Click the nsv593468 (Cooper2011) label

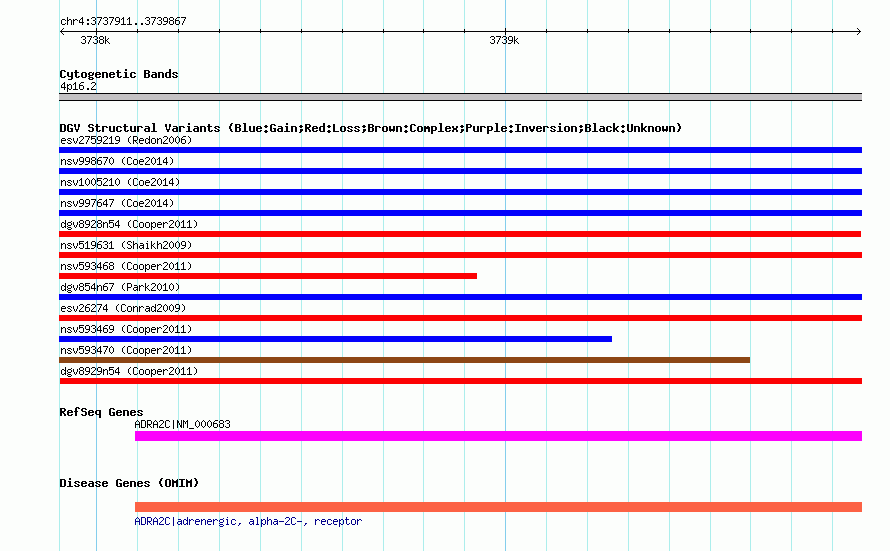[x=126, y=266]
